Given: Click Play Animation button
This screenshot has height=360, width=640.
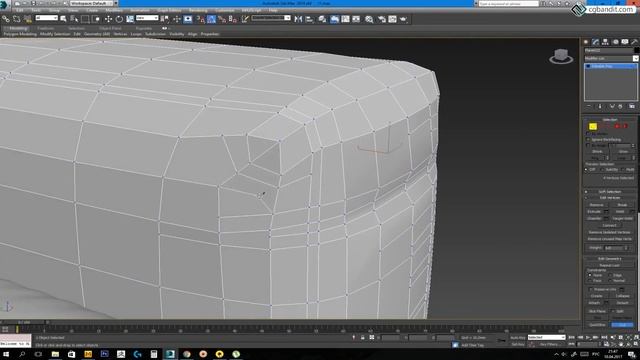Looking at the screenshot, I should (588, 338).
